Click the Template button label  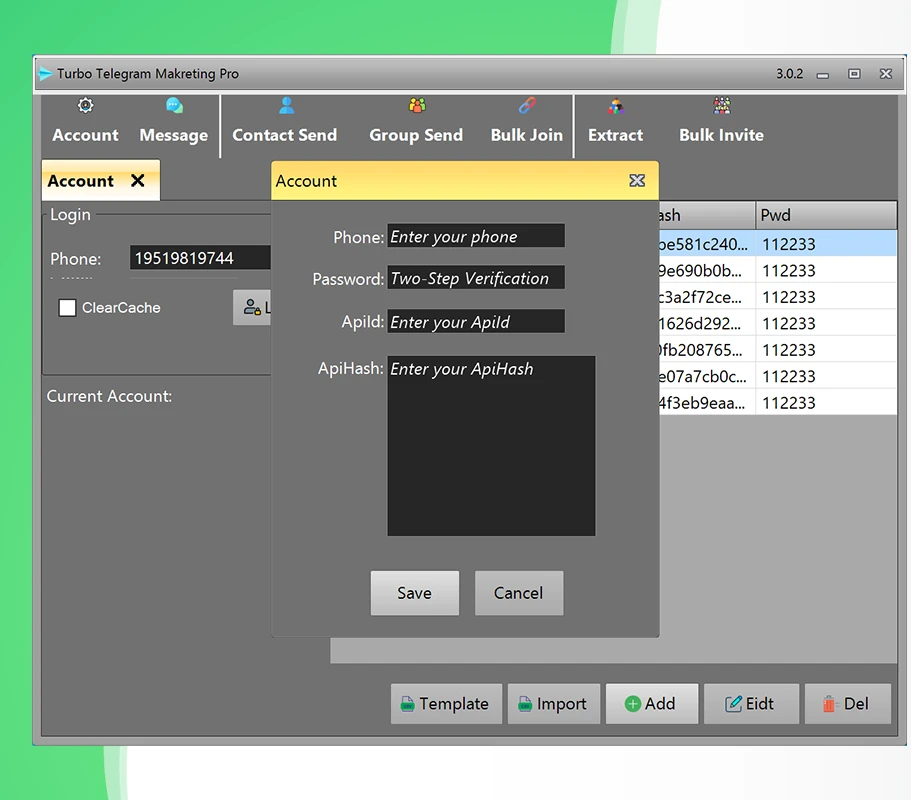pos(454,704)
